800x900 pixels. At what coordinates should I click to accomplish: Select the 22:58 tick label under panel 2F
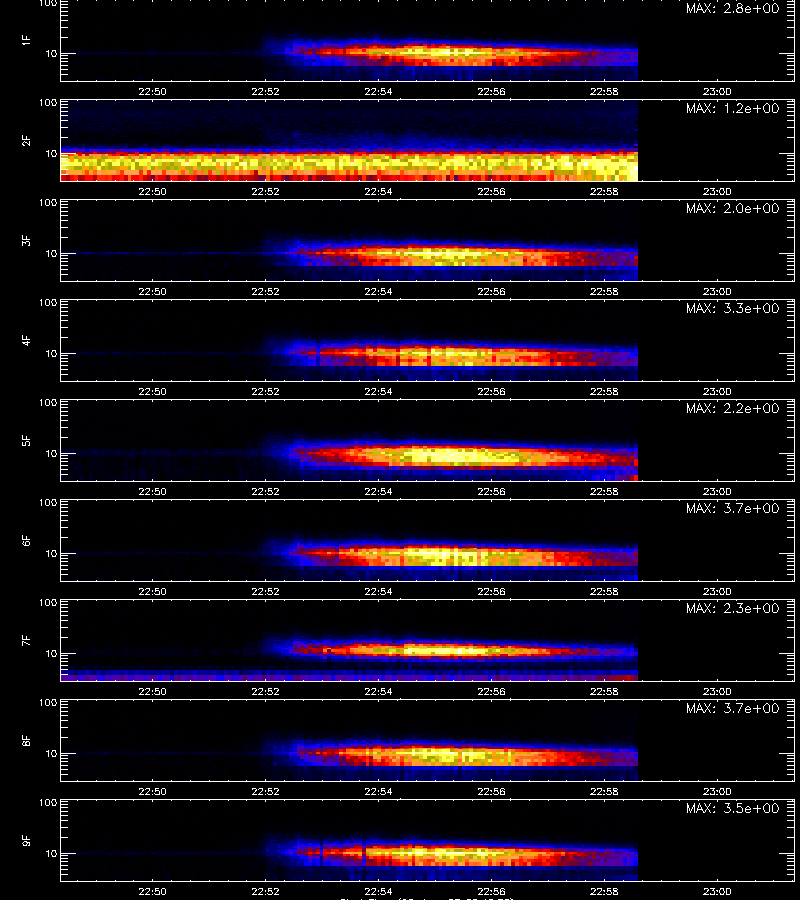pyautogui.click(x=604, y=191)
